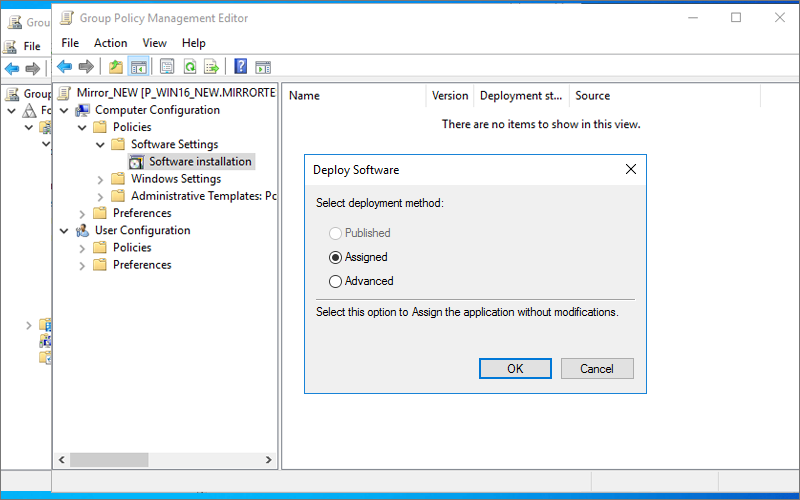Click the Up one level folder icon
The width and height of the screenshot is (800, 500).
point(116,66)
